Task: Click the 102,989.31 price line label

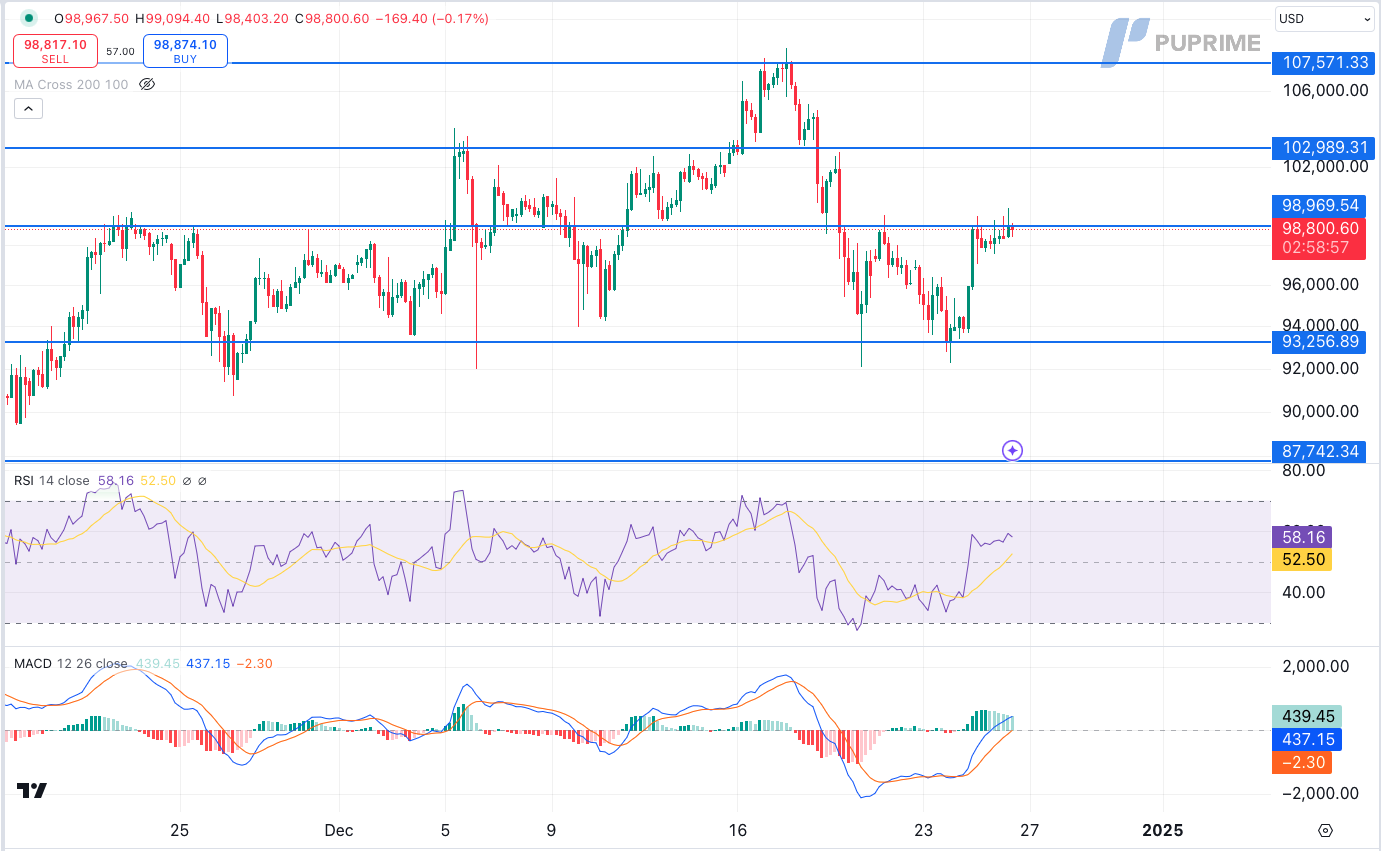Action: [x=1322, y=147]
